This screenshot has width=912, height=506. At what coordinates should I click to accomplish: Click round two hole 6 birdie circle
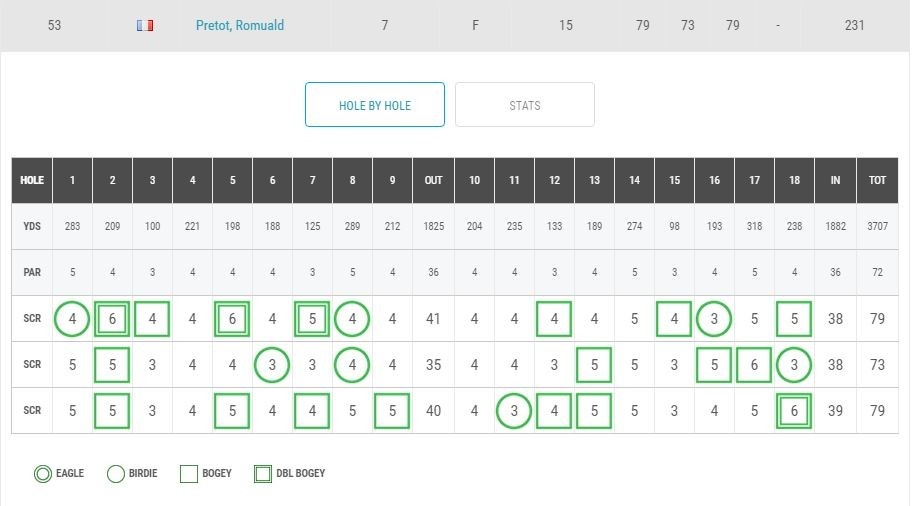[x=272, y=365]
